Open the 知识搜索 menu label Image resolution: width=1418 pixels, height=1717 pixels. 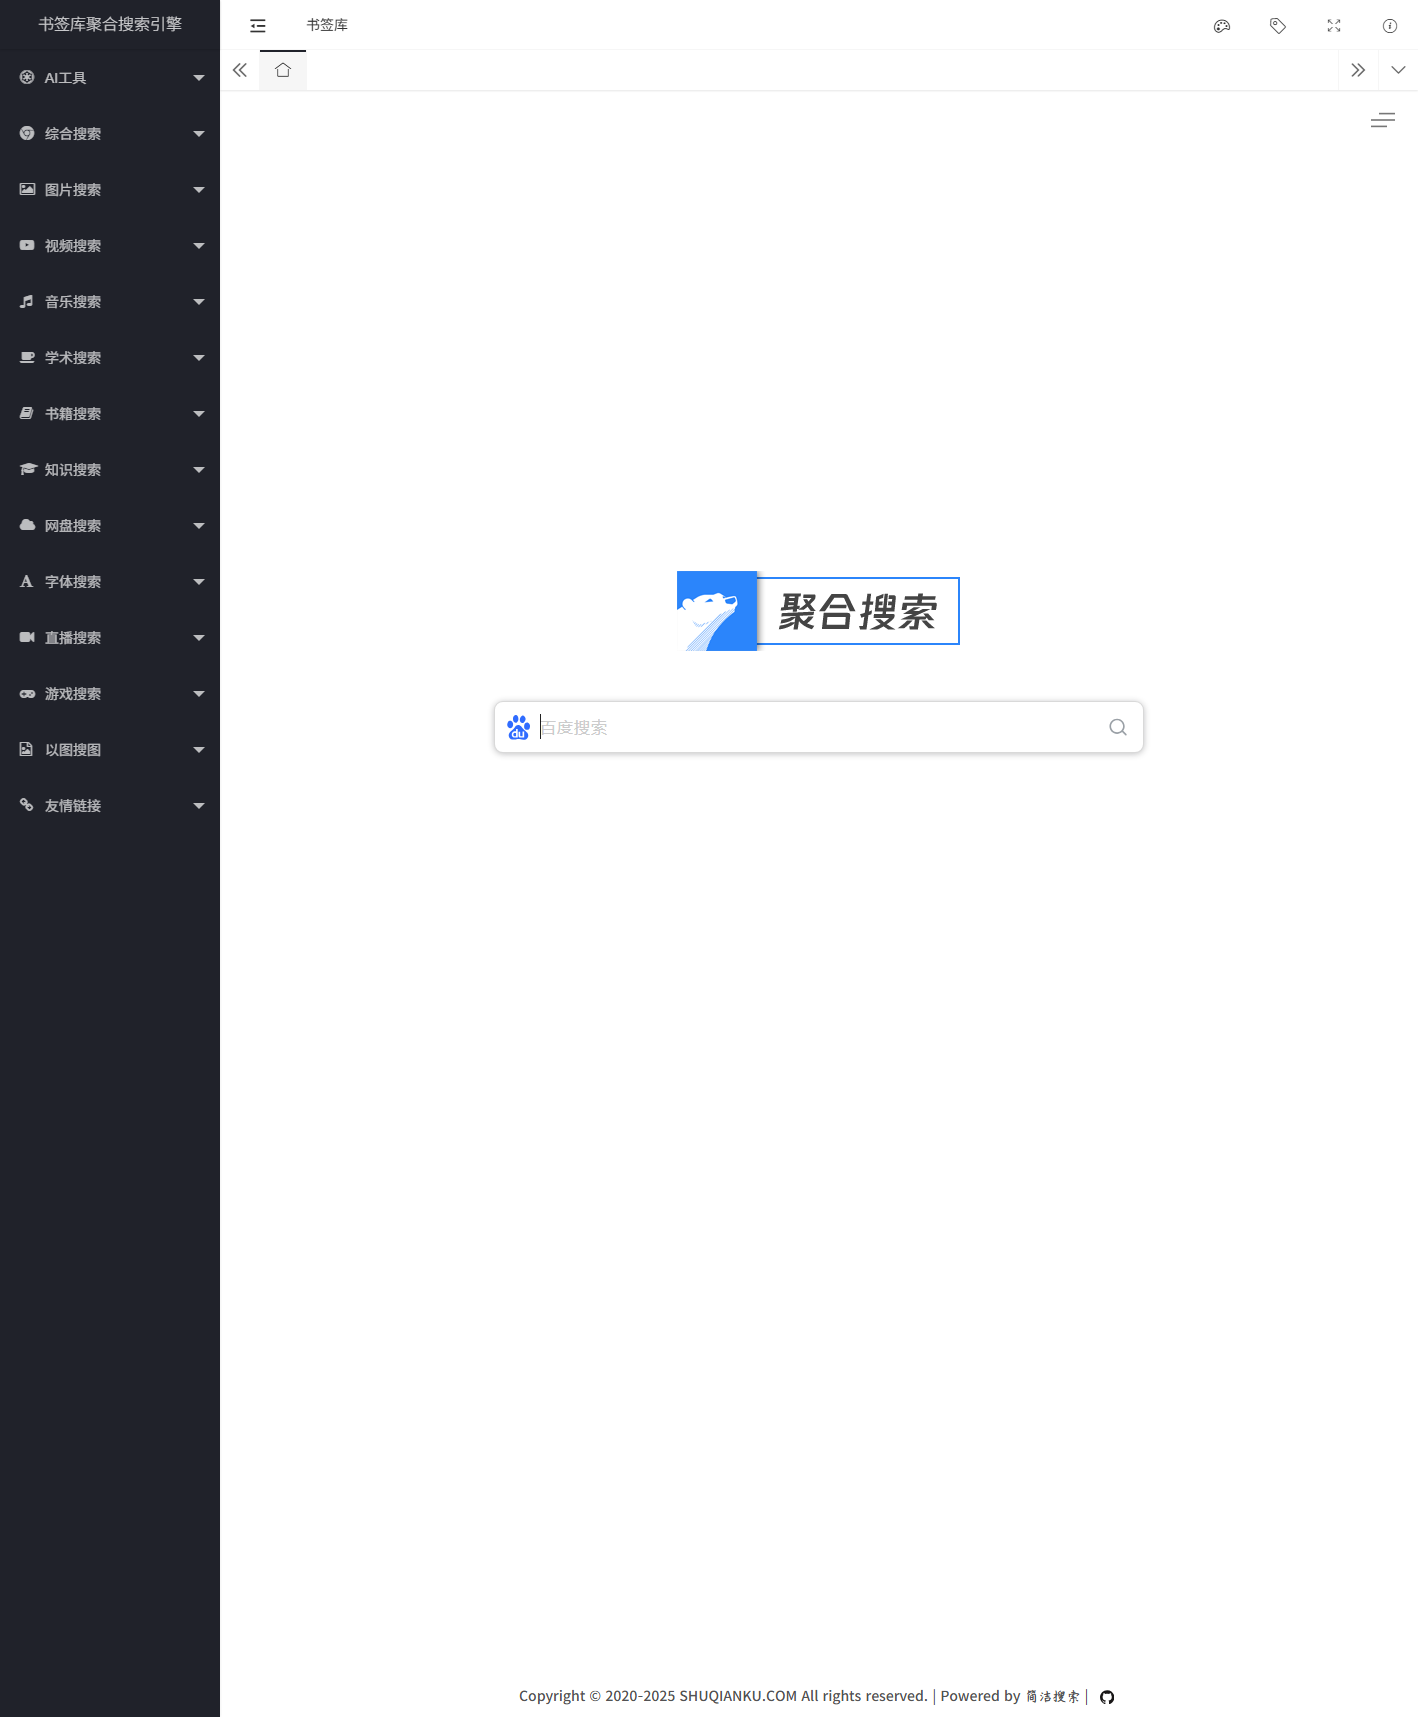(73, 469)
